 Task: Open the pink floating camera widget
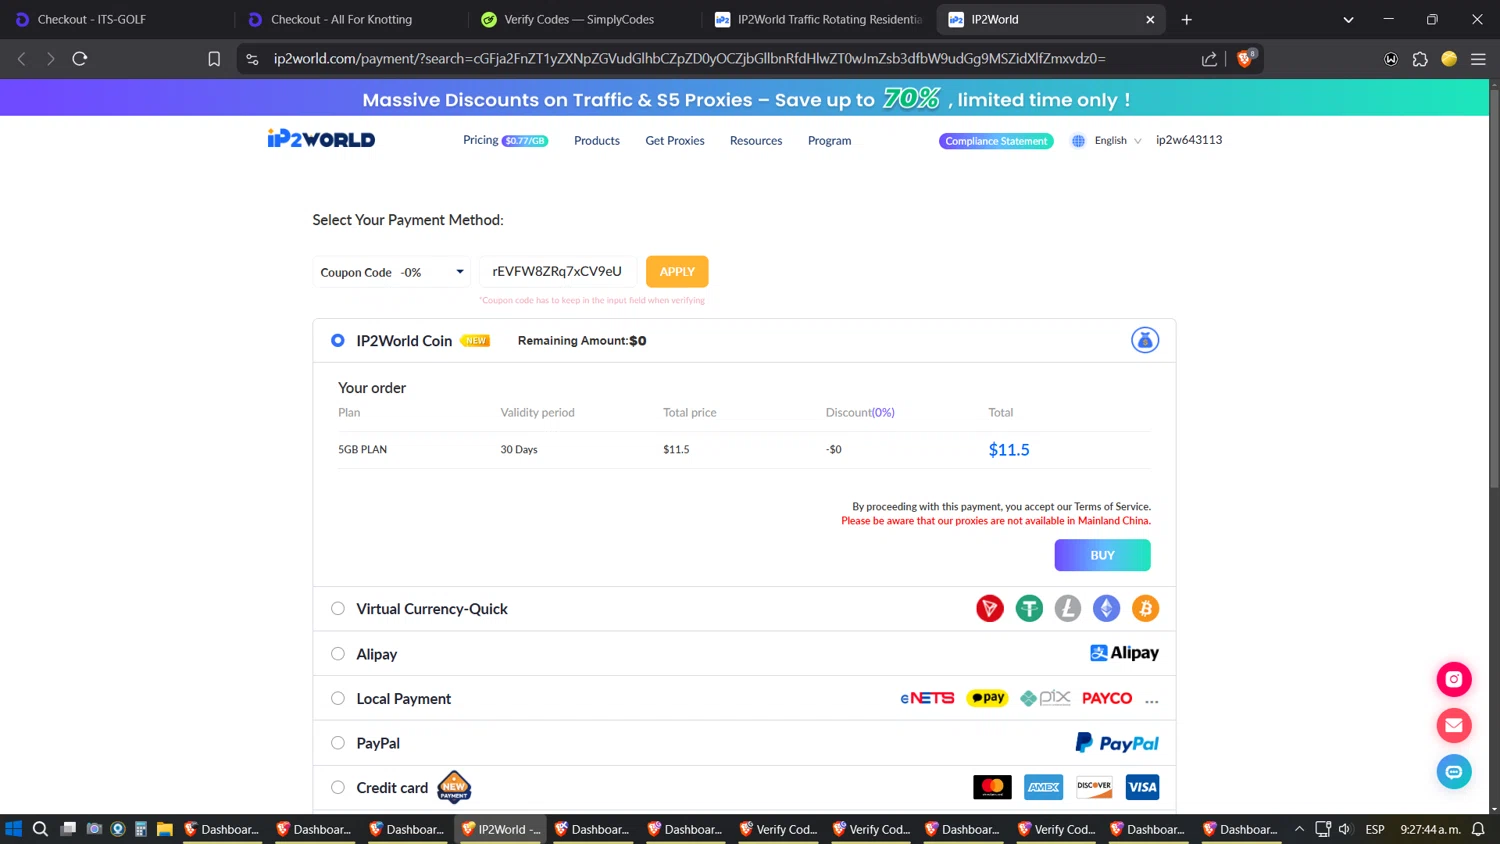click(1454, 679)
